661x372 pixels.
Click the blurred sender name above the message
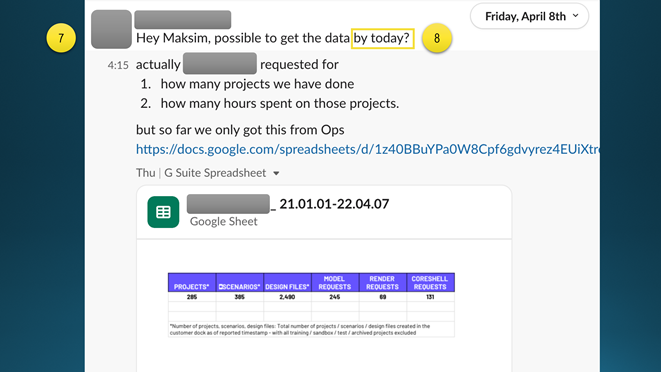(x=183, y=20)
